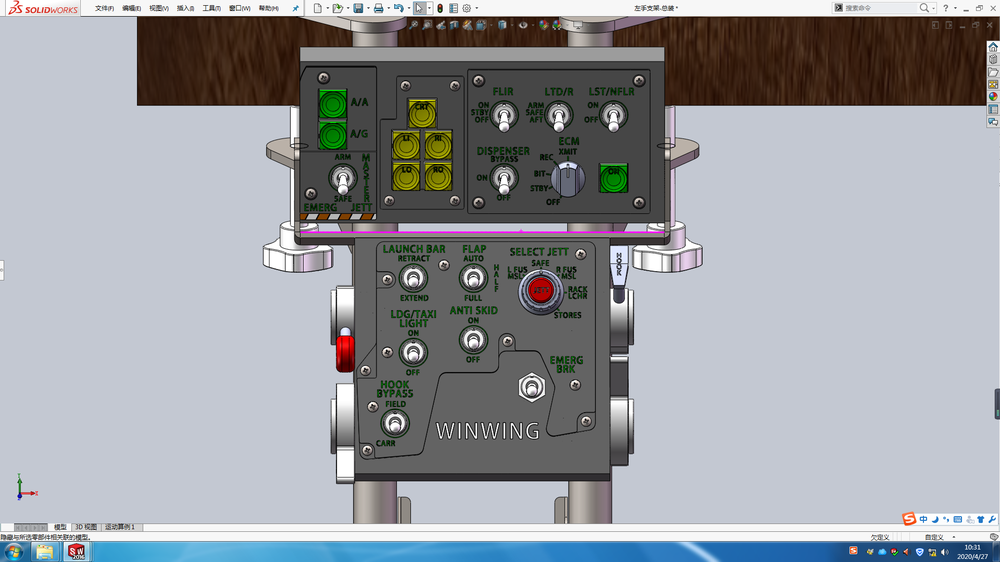Screen dimensions: 1000x562
Task: Expand the Save dropdown arrow
Action: point(368,8)
